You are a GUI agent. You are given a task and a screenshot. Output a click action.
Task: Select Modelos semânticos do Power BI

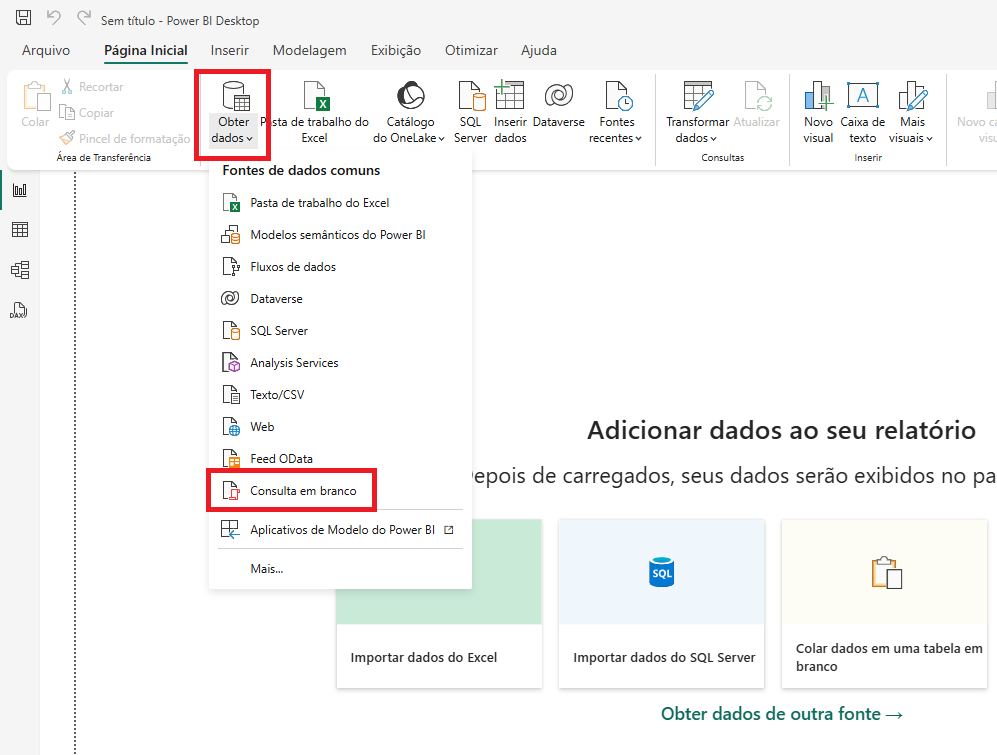(x=340, y=235)
